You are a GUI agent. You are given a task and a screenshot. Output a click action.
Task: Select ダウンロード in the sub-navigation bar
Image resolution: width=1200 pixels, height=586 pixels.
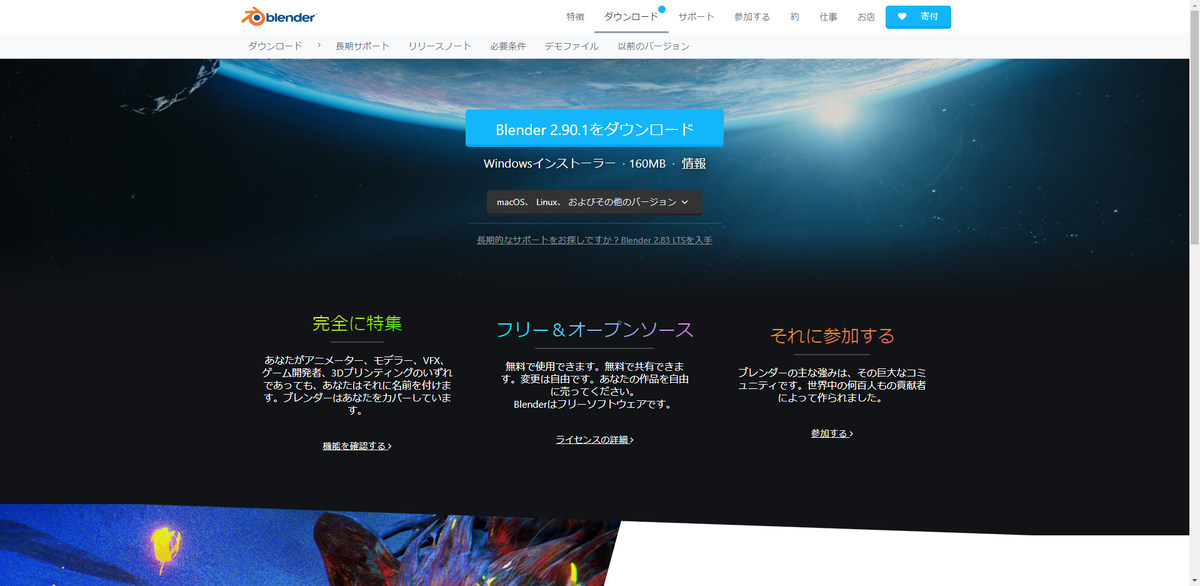pyautogui.click(x=275, y=46)
